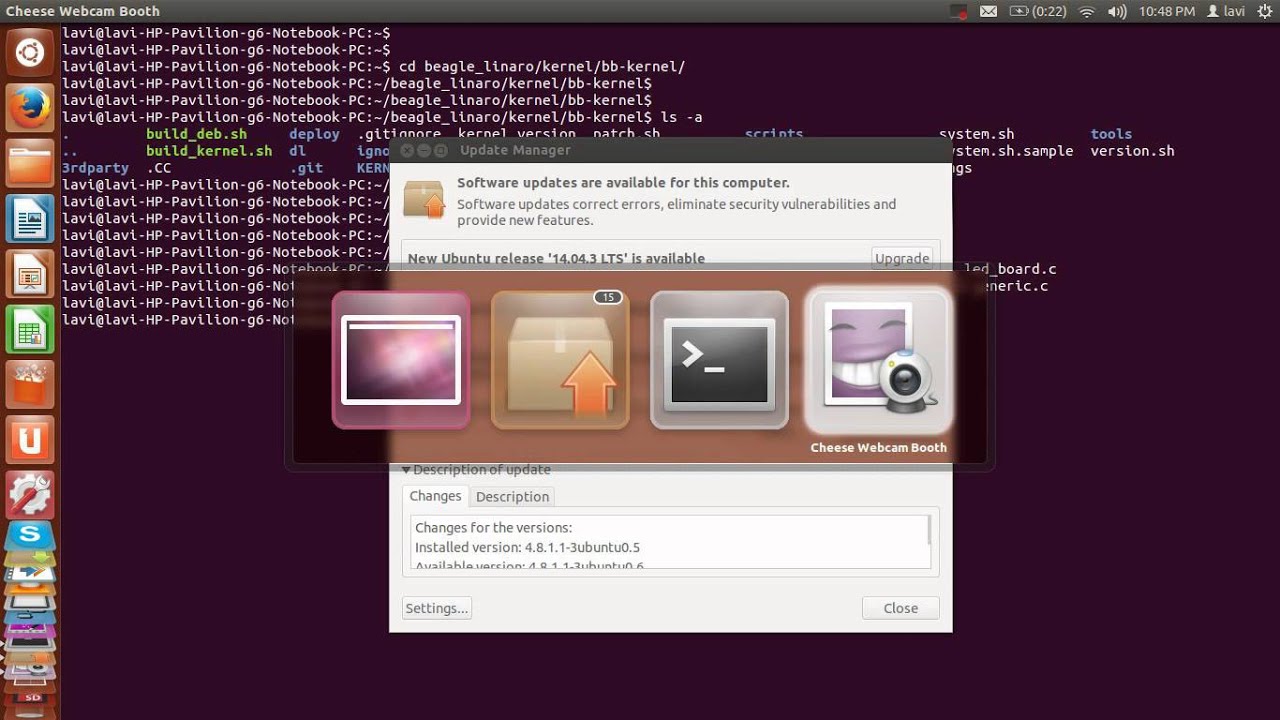The image size is (1280, 720).
Task: Click the Close button in Update Manager
Action: (900, 608)
